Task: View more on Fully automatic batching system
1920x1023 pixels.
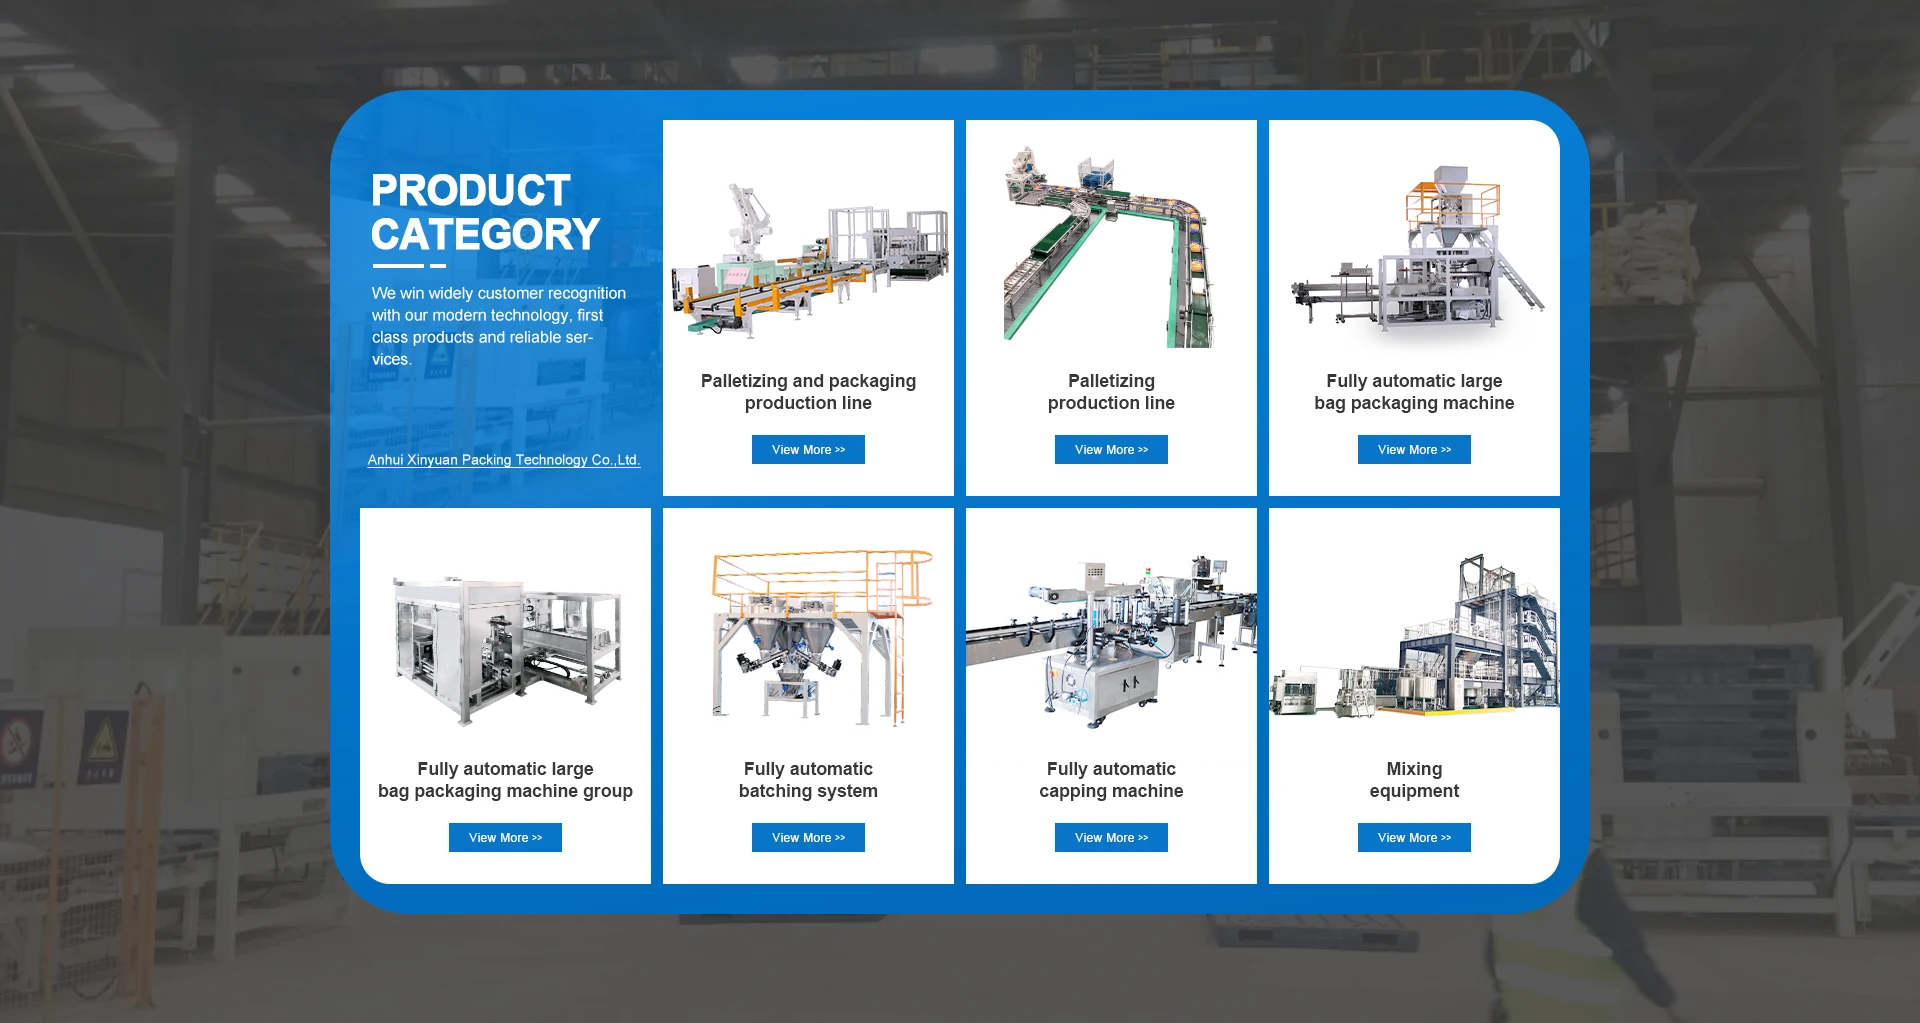Action: tap(808, 837)
